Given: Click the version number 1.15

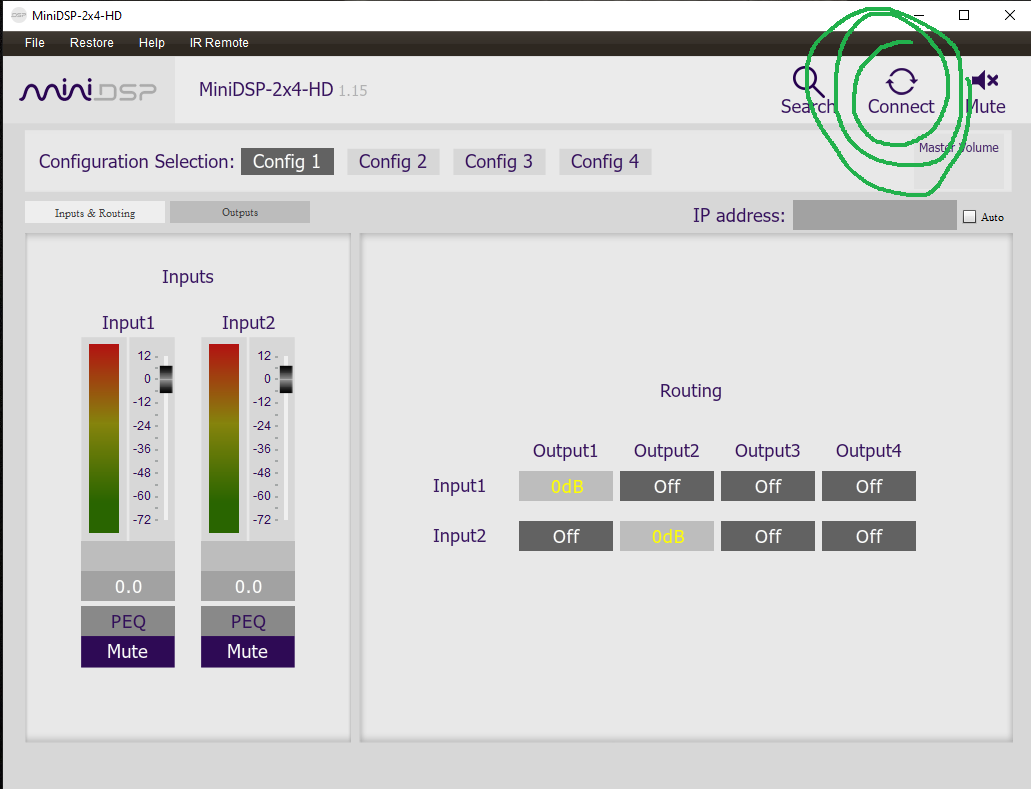Looking at the screenshot, I should tap(353, 91).
